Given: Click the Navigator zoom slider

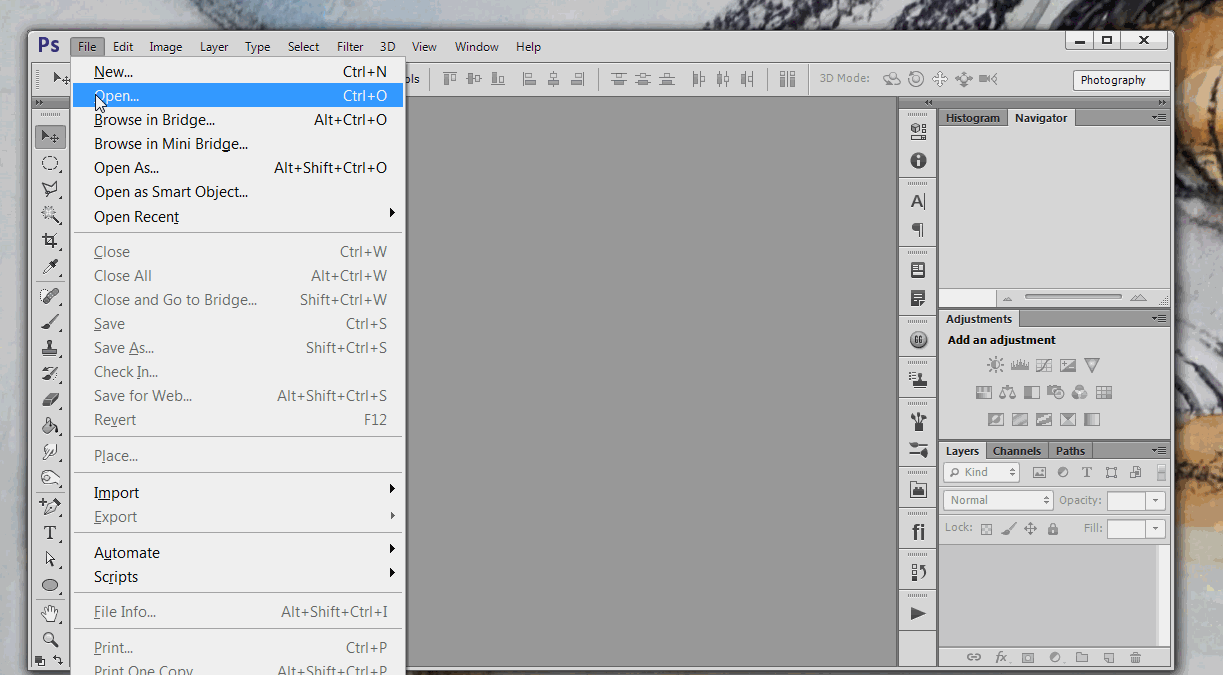Looking at the screenshot, I should tap(1073, 297).
